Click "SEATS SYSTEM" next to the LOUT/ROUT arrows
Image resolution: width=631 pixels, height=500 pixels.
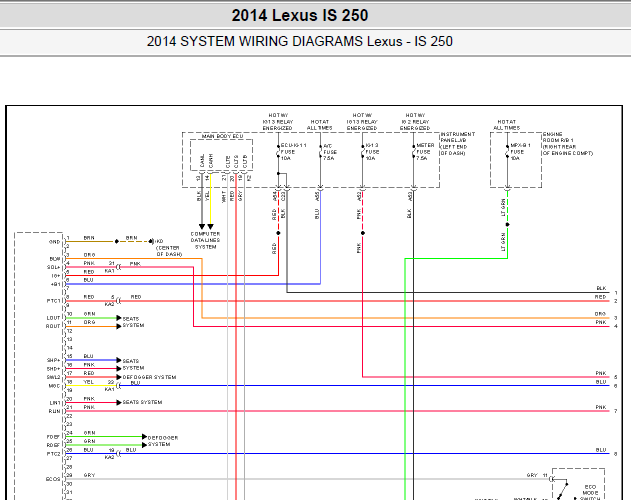pos(133,322)
